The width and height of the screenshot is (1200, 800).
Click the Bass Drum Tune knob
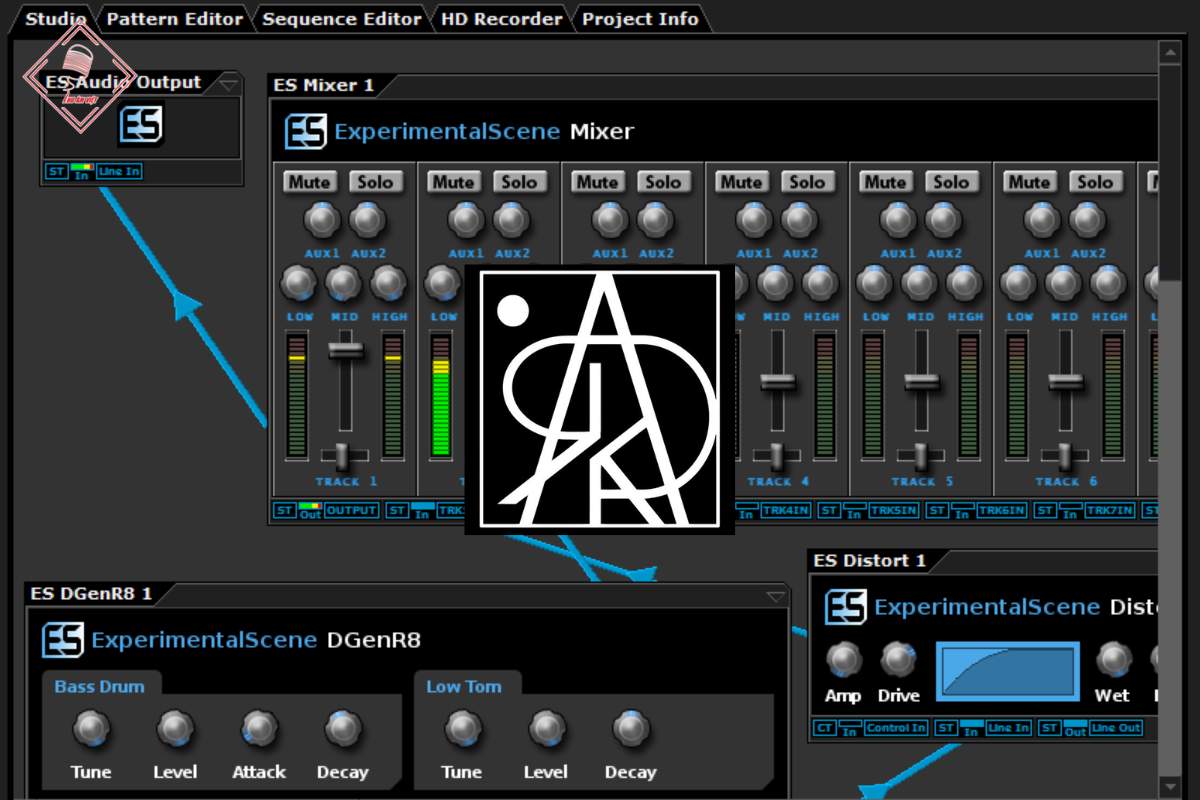[91, 729]
